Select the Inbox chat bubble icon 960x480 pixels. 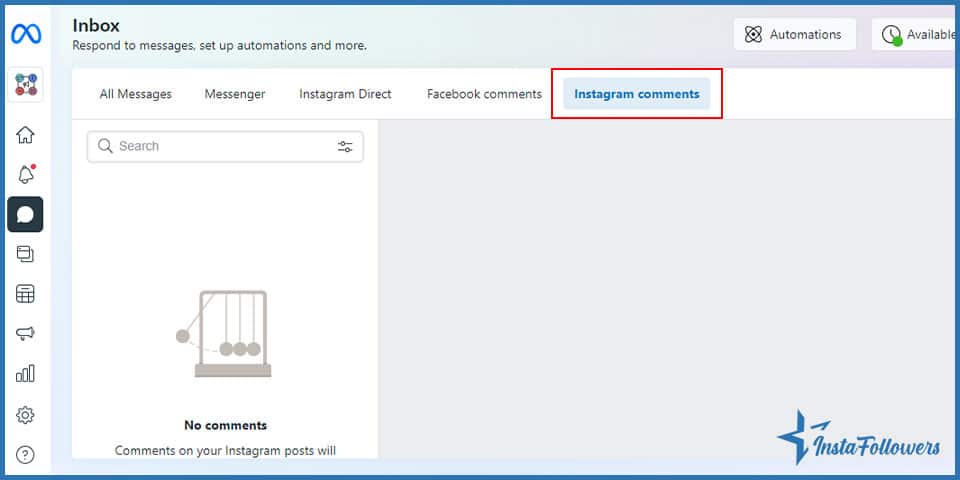click(25, 214)
